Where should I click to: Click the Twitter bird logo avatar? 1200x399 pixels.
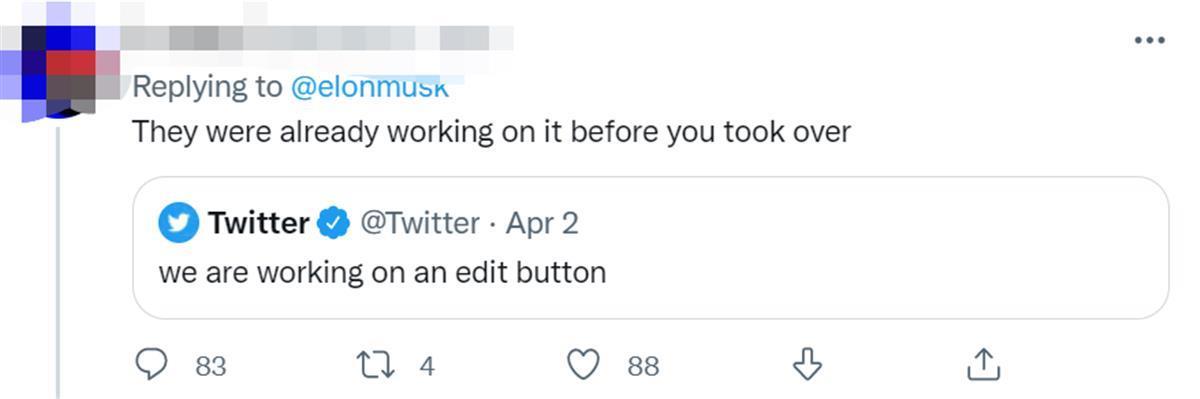(x=179, y=223)
